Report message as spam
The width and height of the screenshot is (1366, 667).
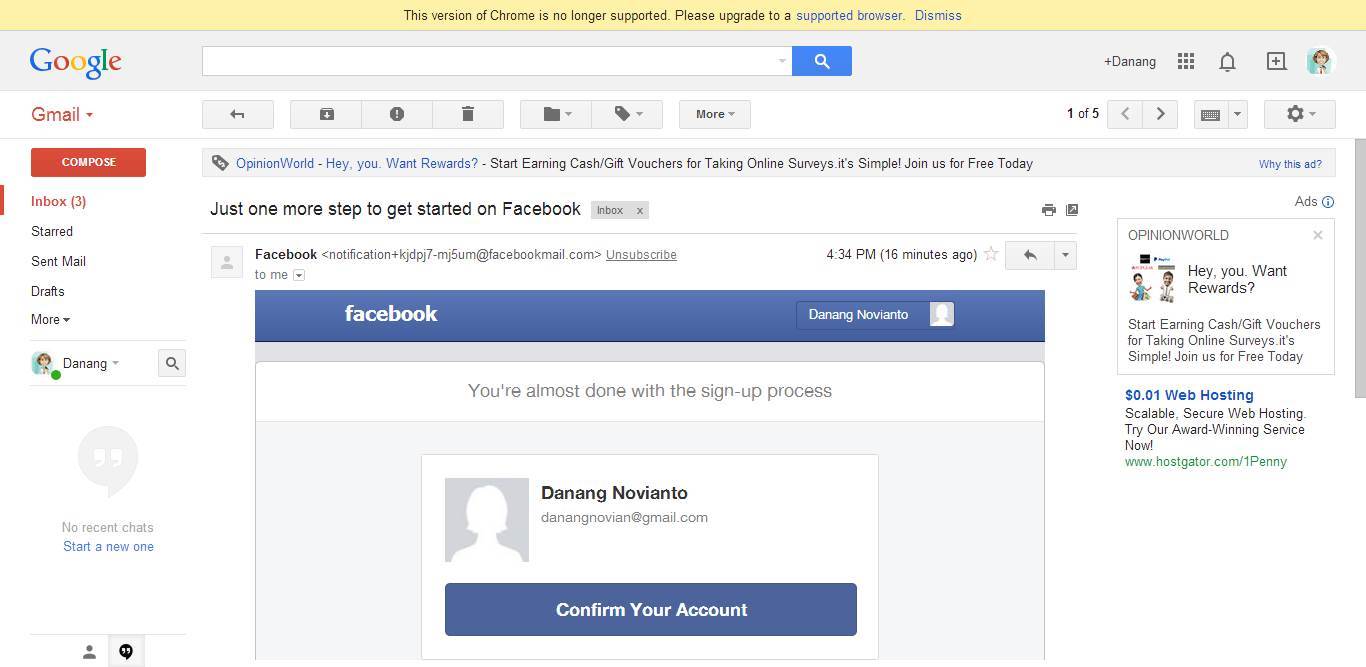point(397,114)
